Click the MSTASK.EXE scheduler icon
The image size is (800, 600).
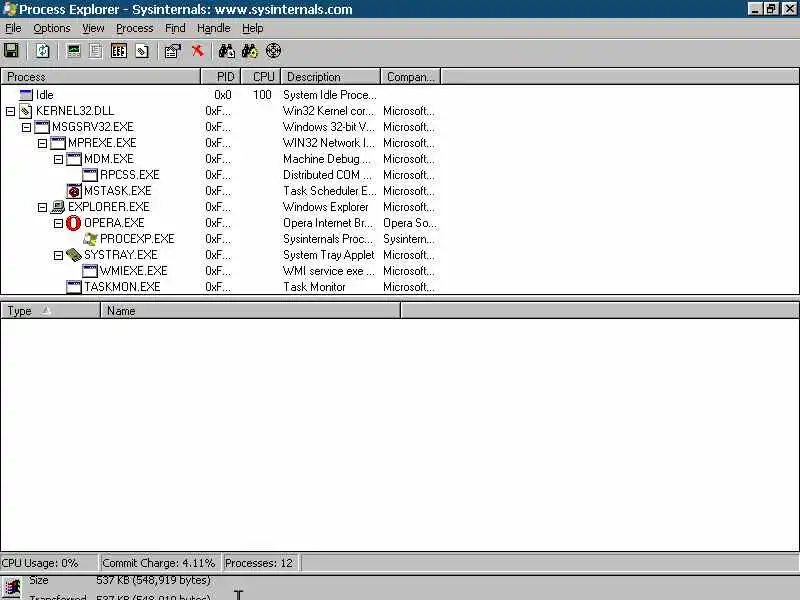pos(74,191)
